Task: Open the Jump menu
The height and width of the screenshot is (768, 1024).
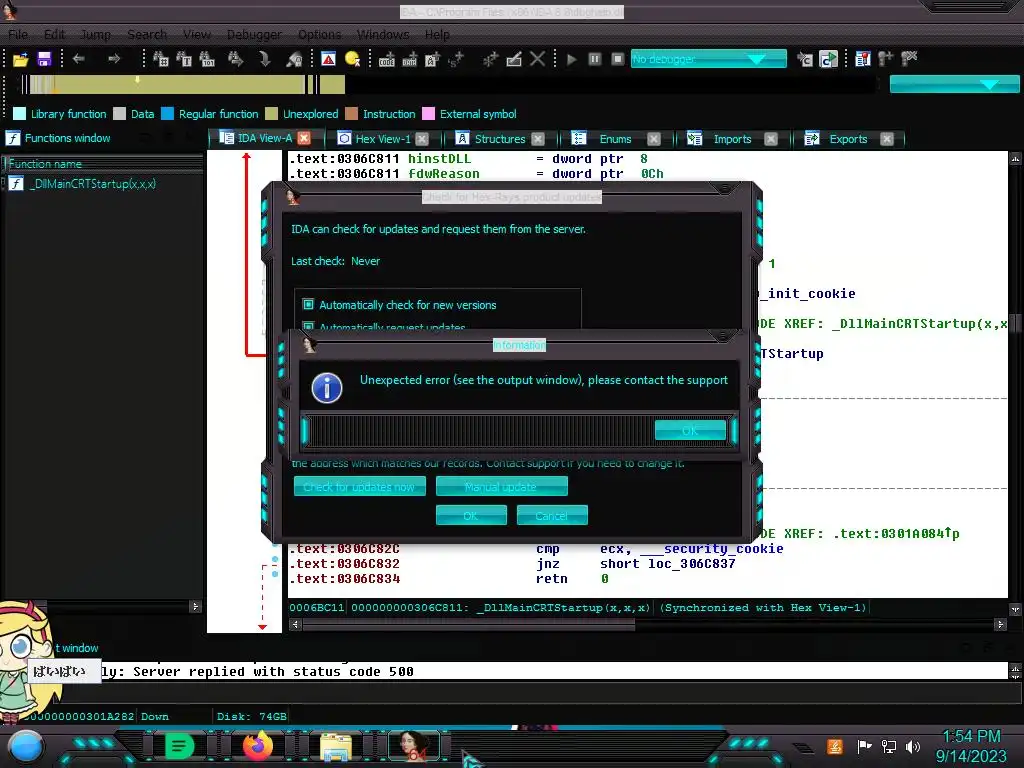Action: [95, 34]
